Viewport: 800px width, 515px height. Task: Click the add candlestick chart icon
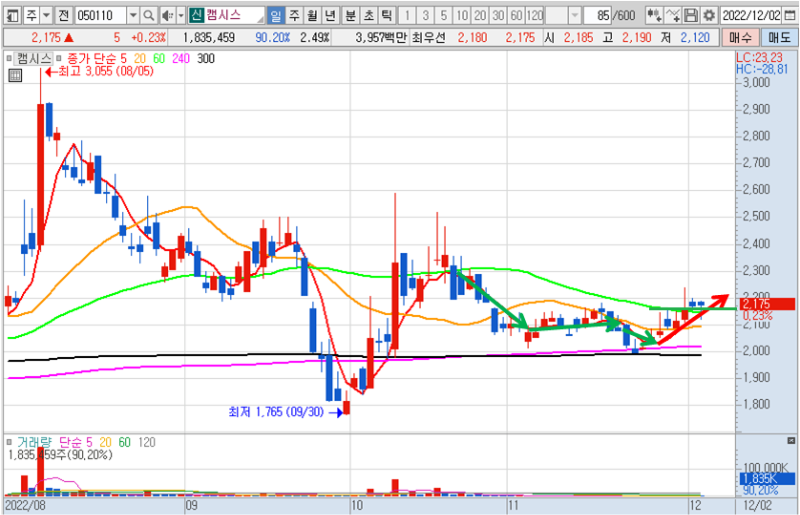pyautogui.click(x=654, y=16)
